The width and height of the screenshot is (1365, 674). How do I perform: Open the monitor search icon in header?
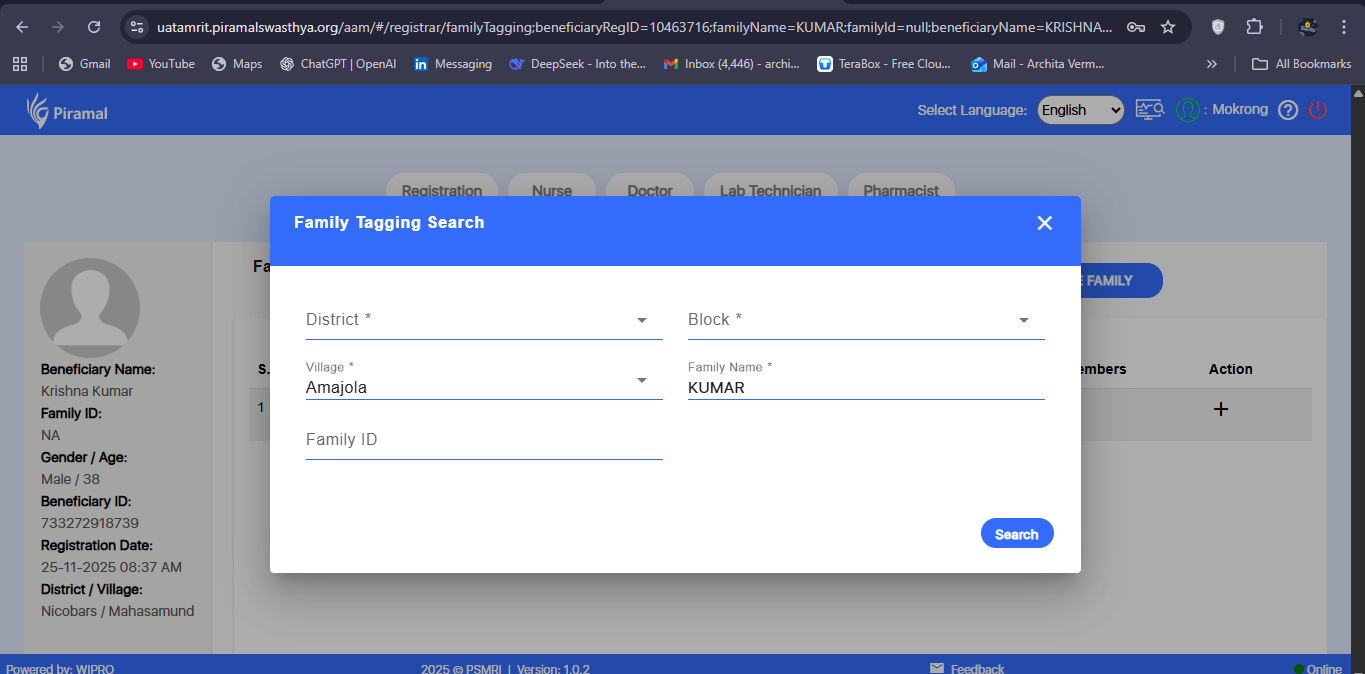pyautogui.click(x=1149, y=110)
